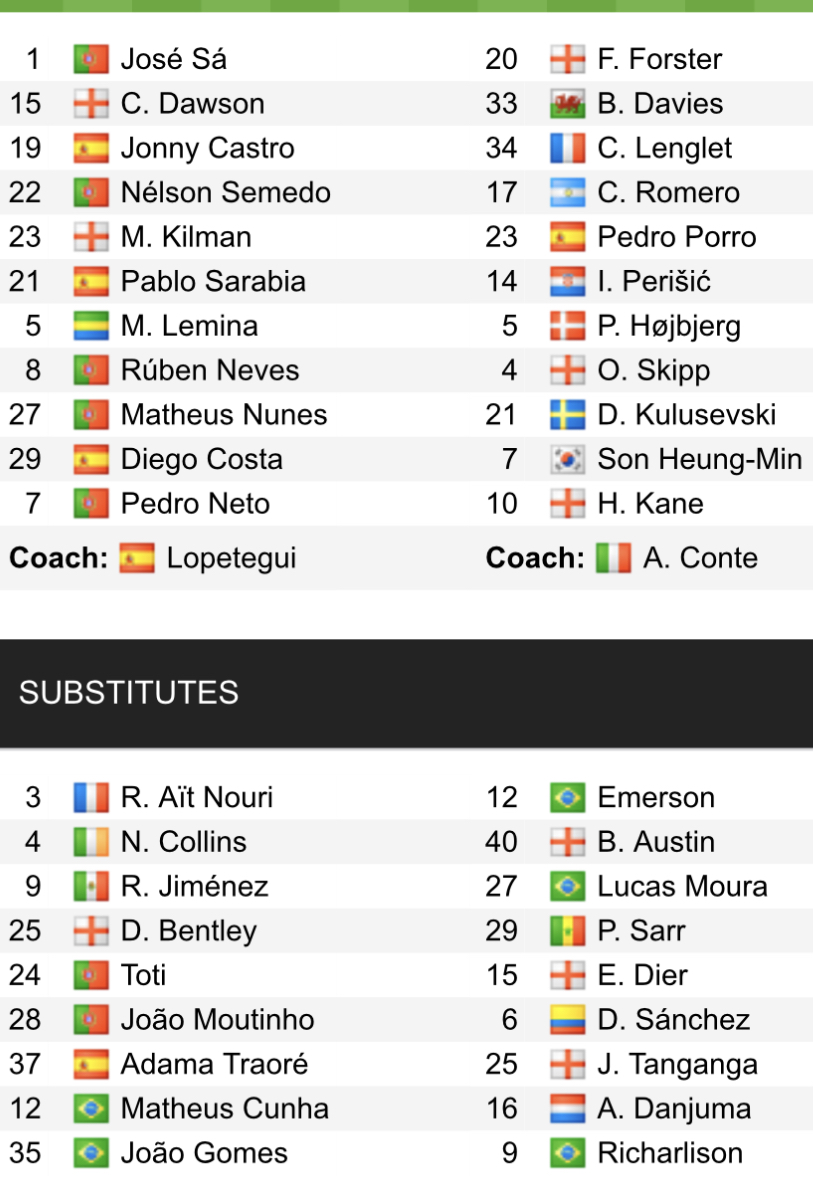Select the Denmark flag next to P. Højbjerg
This screenshot has width=813, height=1187.
567,326
